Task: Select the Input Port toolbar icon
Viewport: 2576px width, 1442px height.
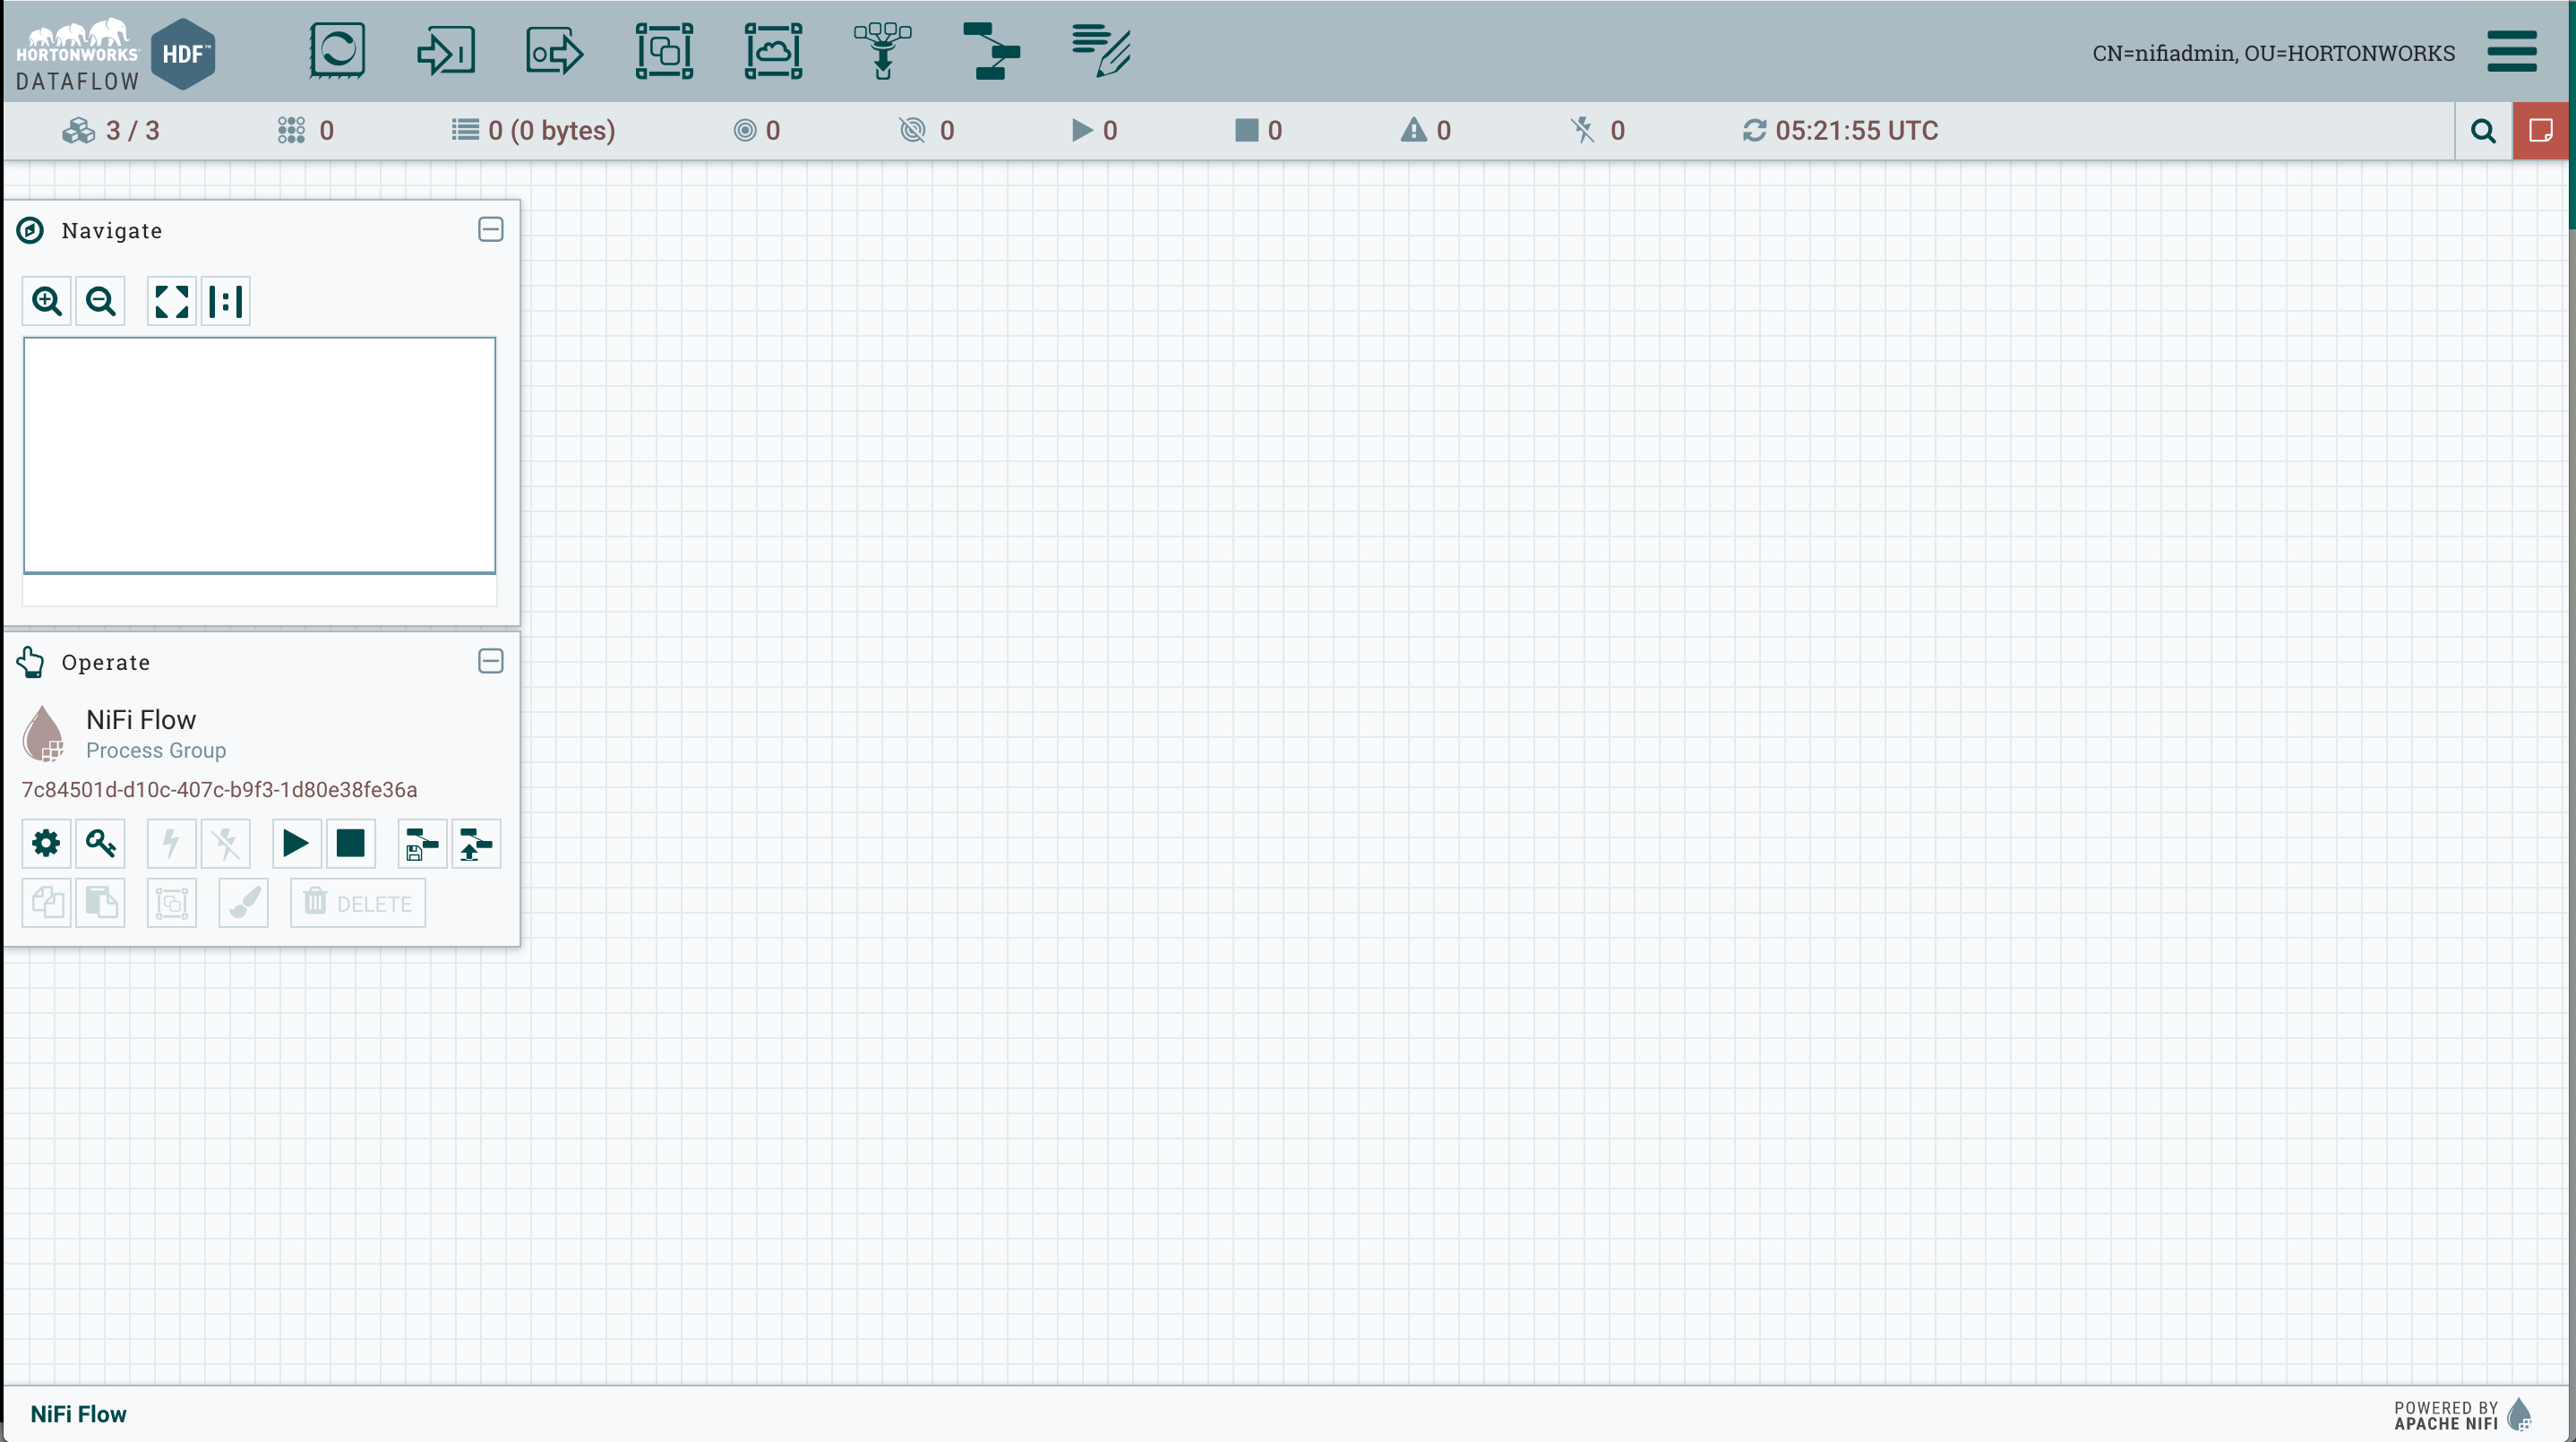Action: click(446, 50)
